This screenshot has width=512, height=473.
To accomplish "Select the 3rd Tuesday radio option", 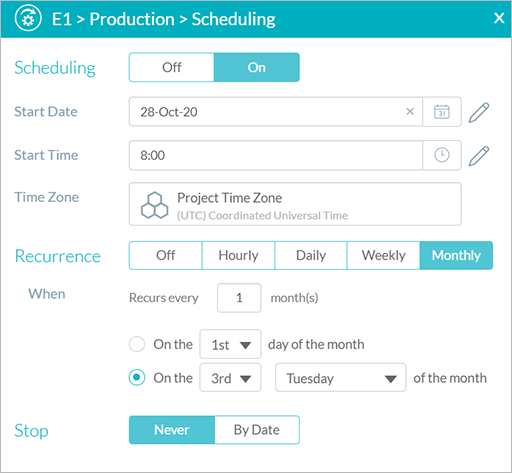I will tap(137, 378).
